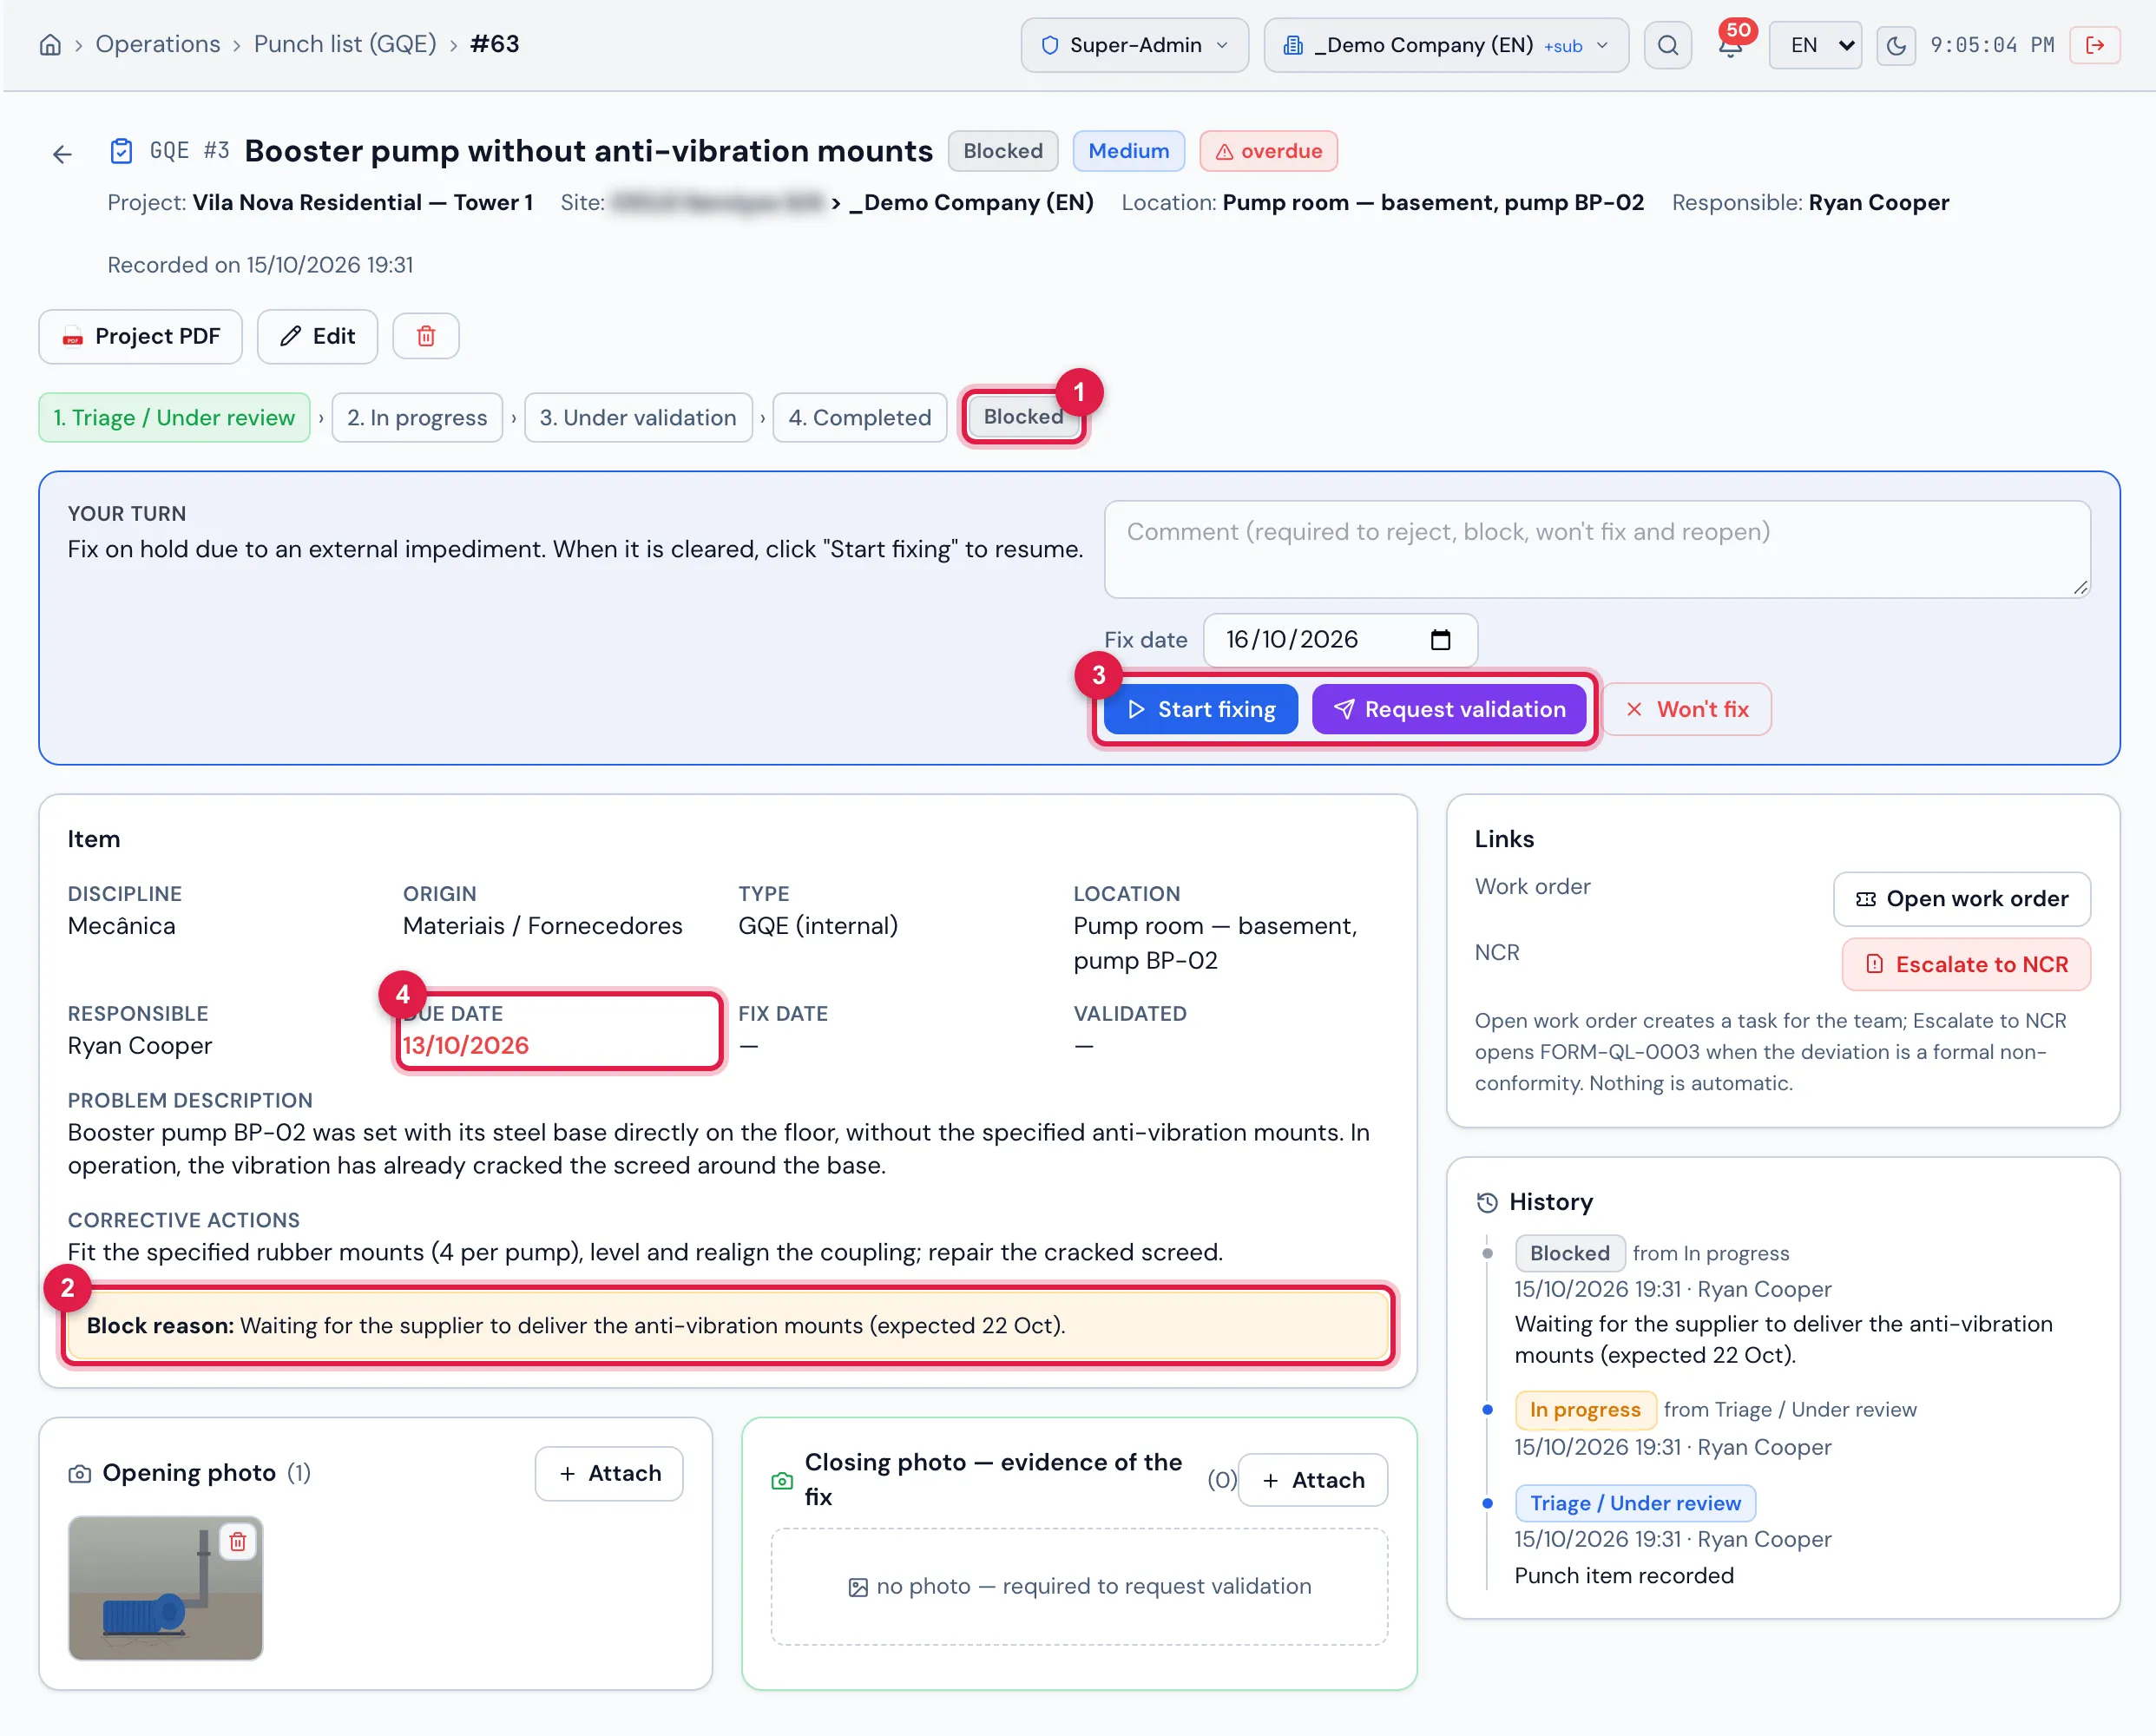
Task: Click the red overdue badge
Action: [x=1268, y=151]
